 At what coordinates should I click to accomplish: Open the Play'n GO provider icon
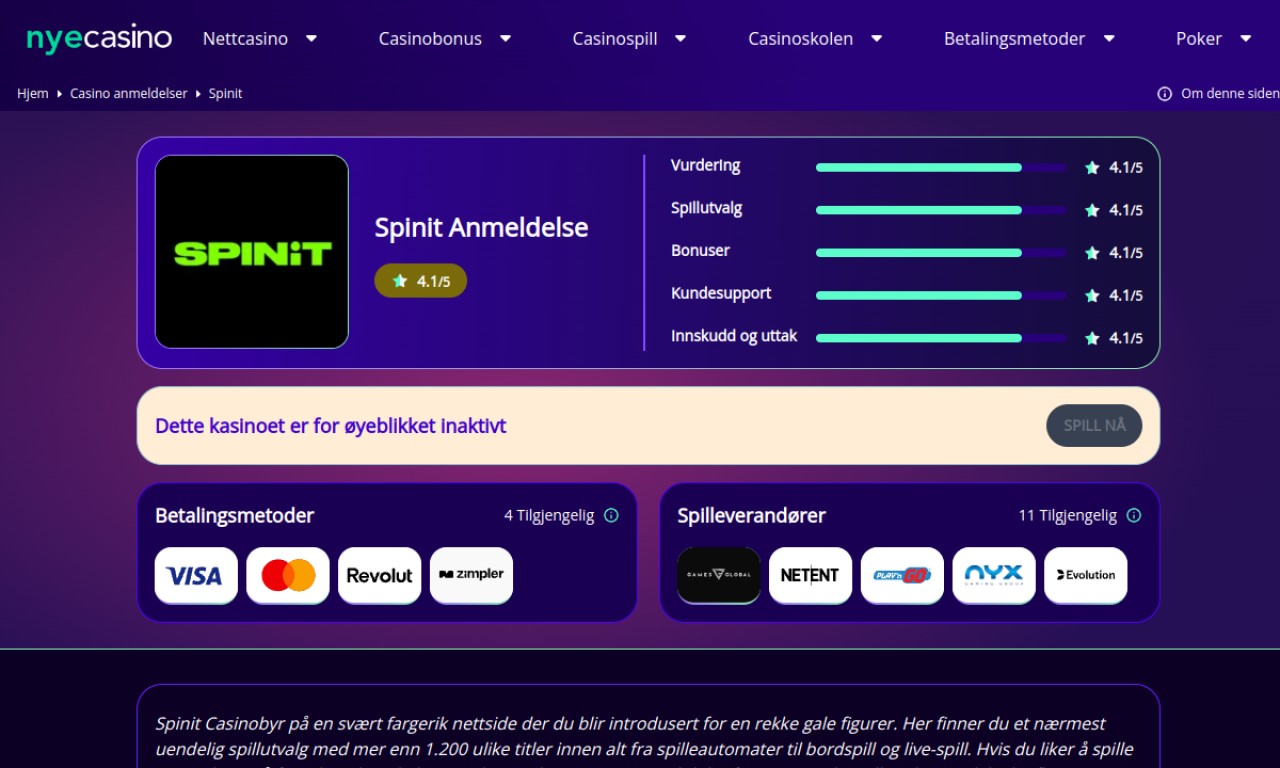click(x=902, y=575)
